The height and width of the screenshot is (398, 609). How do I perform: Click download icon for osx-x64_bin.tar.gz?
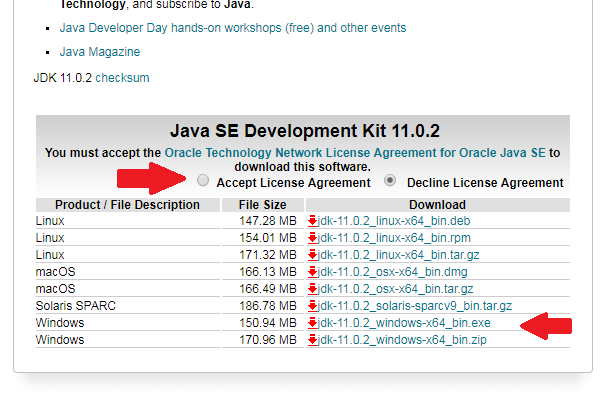pyautogui.click(x=312, y=289)
